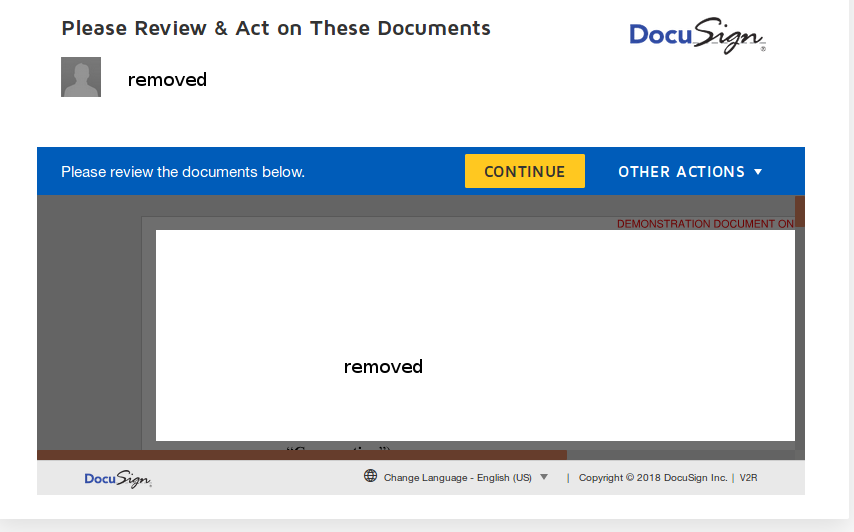This screenshot has height=532, width=854.
Task: Open the Change Language - English (US) selector
Action: [466, 478]
